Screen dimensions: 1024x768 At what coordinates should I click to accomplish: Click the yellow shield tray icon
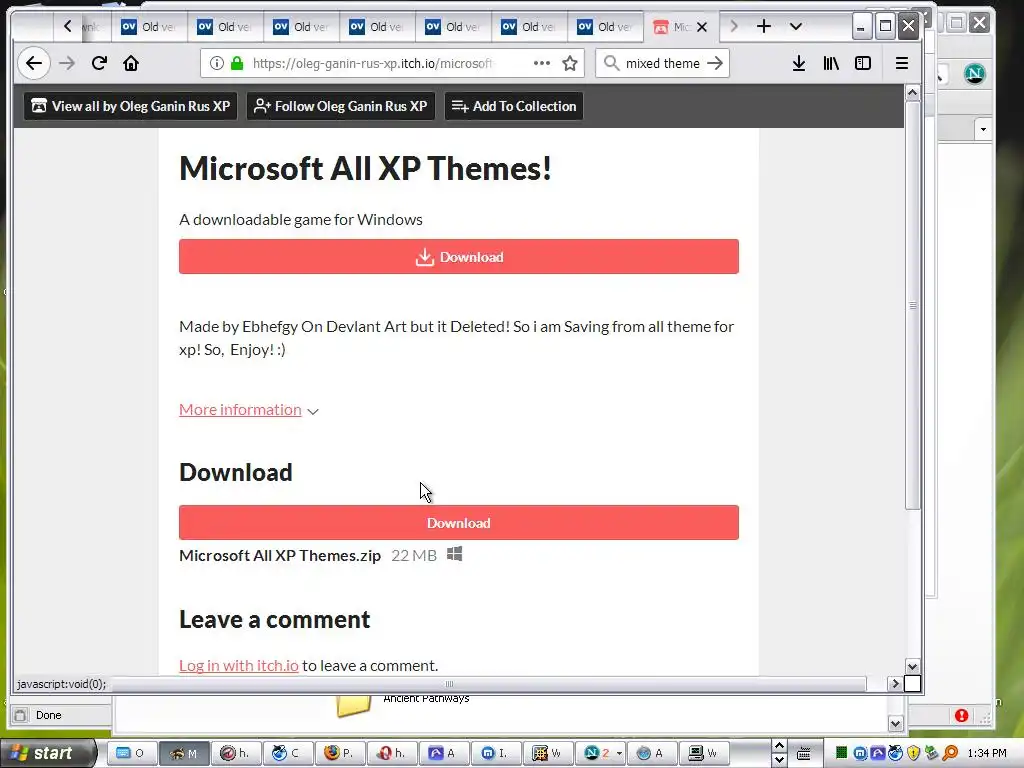[x=914, y=753]
